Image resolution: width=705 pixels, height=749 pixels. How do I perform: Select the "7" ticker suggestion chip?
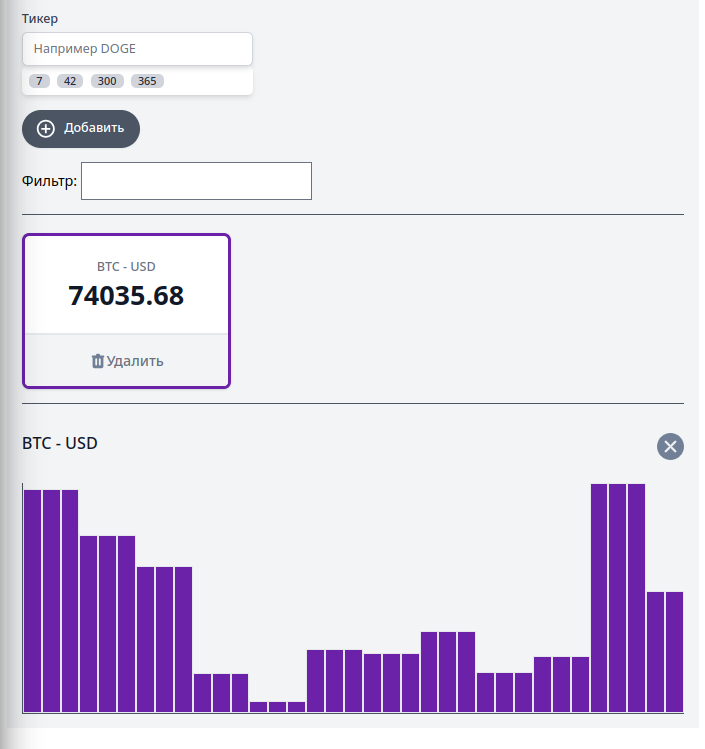pyautogui.click(x=39, y=81)
